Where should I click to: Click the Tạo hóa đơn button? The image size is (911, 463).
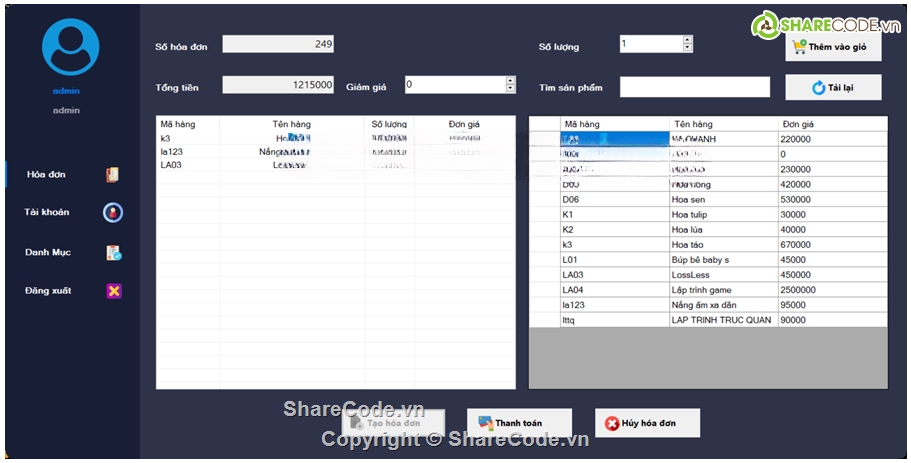(x=393, y=423)
